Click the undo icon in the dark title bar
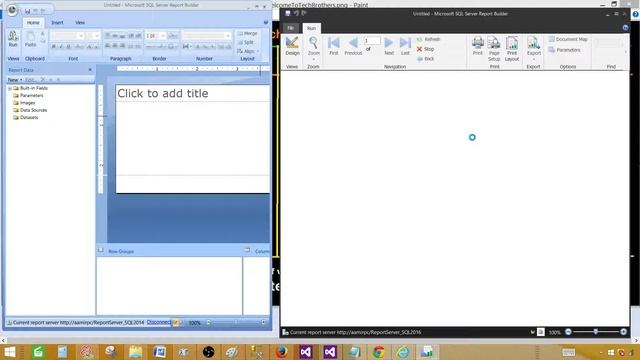The height and width of the screenshot is (360, 640). pos(296,13)
